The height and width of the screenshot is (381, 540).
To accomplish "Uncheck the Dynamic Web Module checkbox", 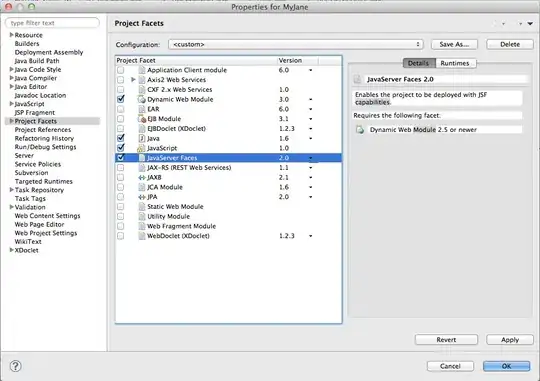I will [x=120, y=99].
